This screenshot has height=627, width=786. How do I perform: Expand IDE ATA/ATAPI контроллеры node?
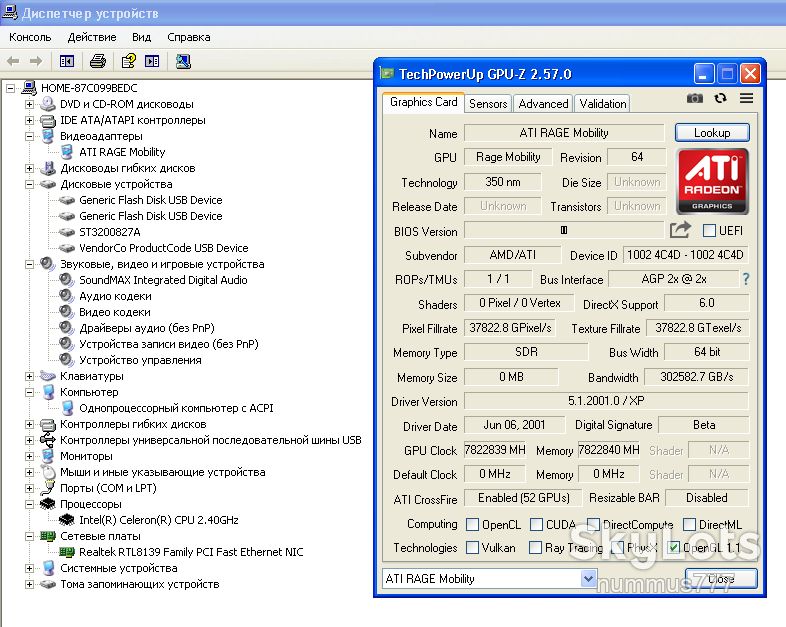[x=29, y=120]
